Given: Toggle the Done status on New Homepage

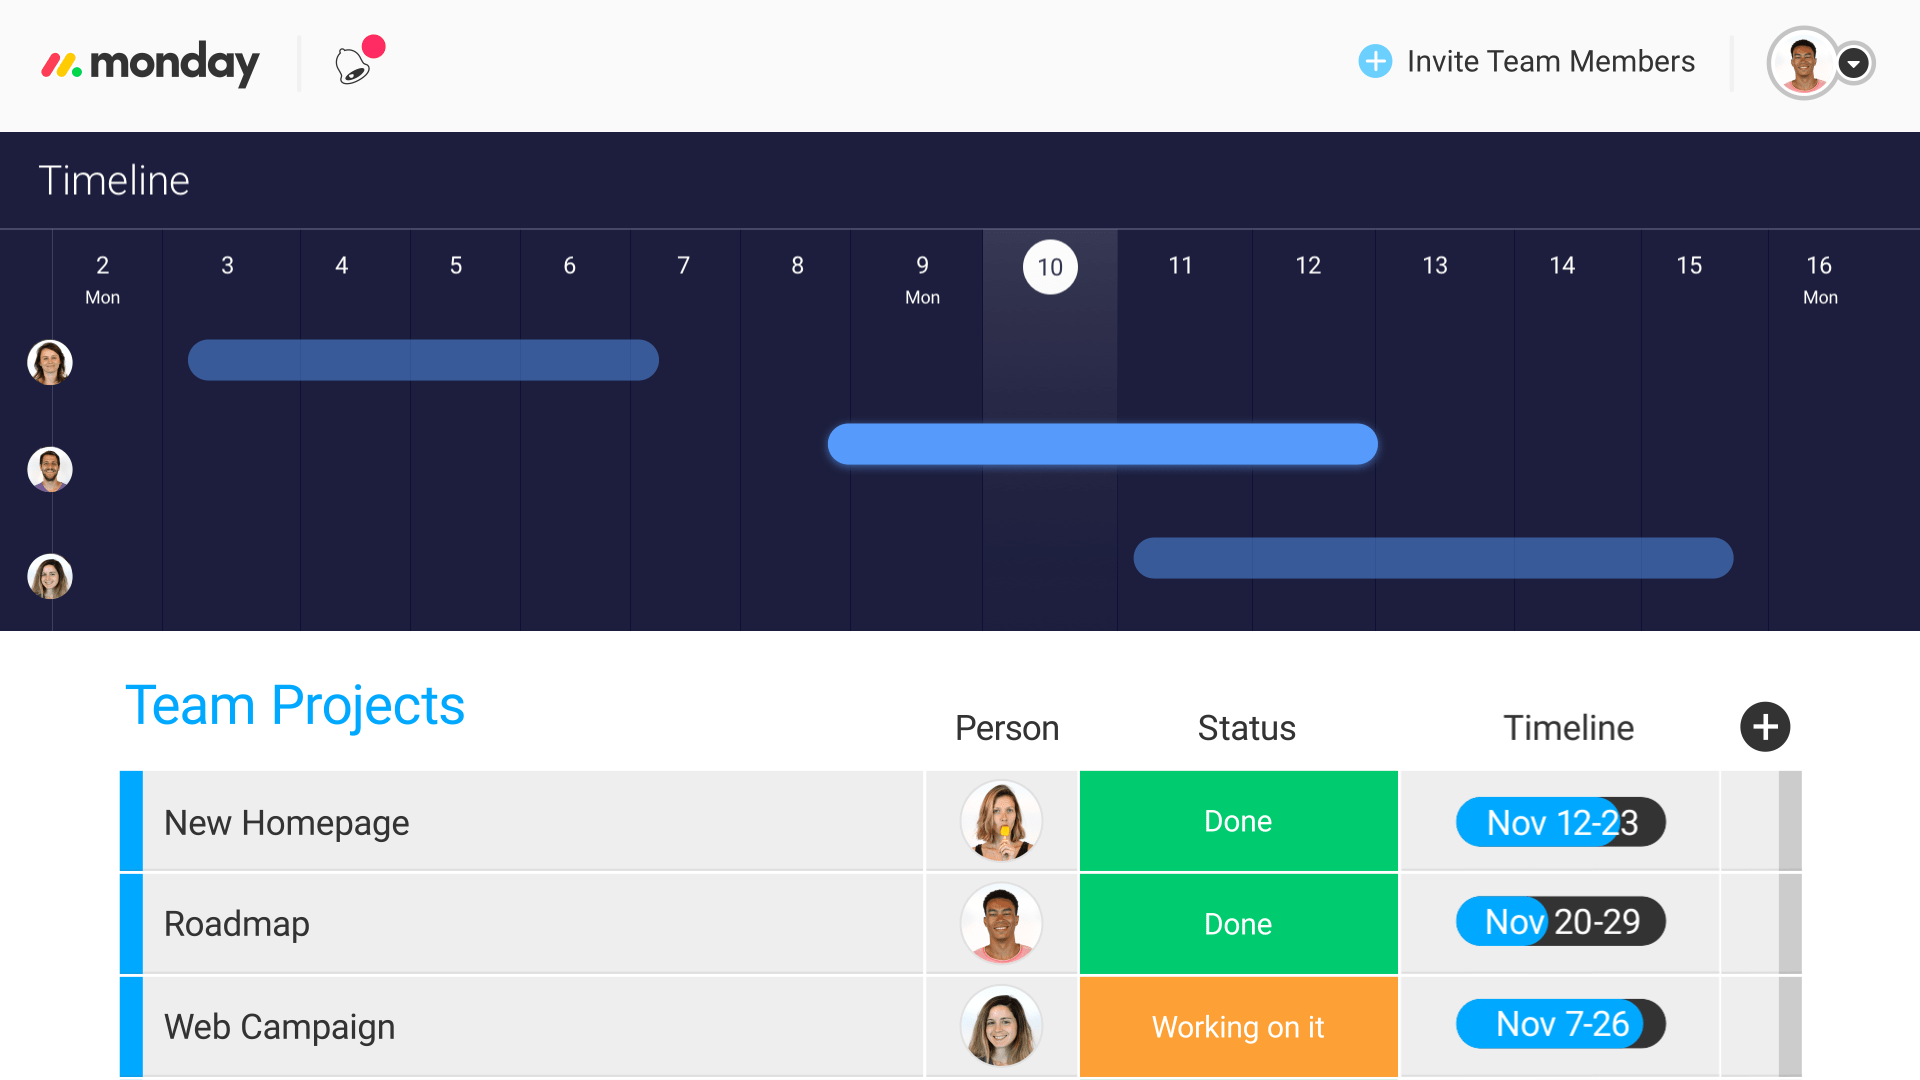Looking at the screenshot, I should tap(1237, 820).
